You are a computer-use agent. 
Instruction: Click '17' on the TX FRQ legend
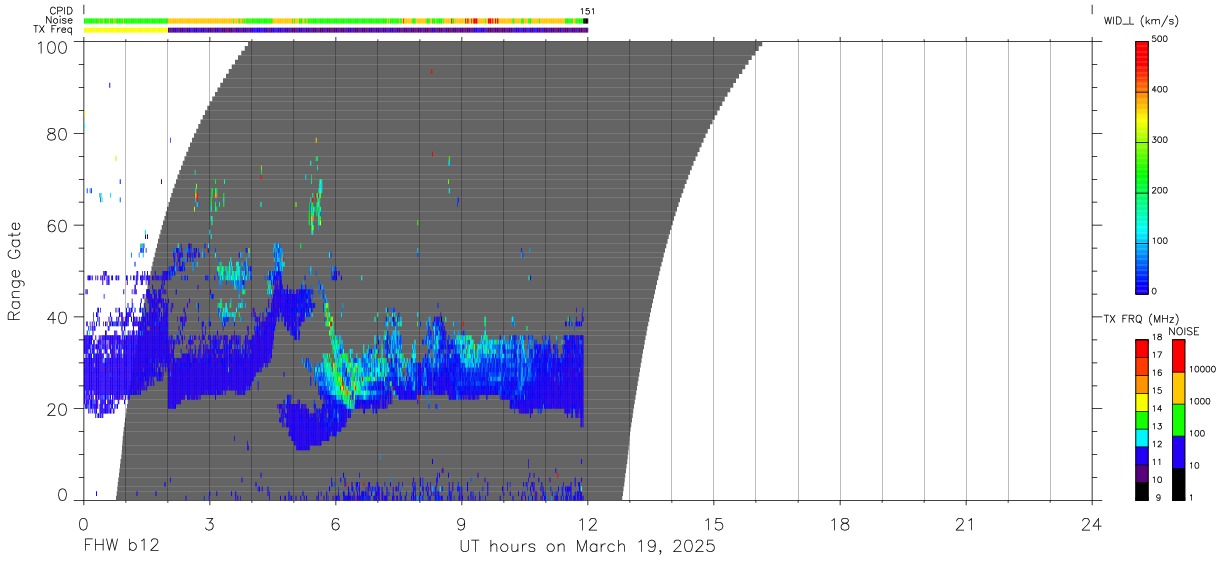[1158, 355]
